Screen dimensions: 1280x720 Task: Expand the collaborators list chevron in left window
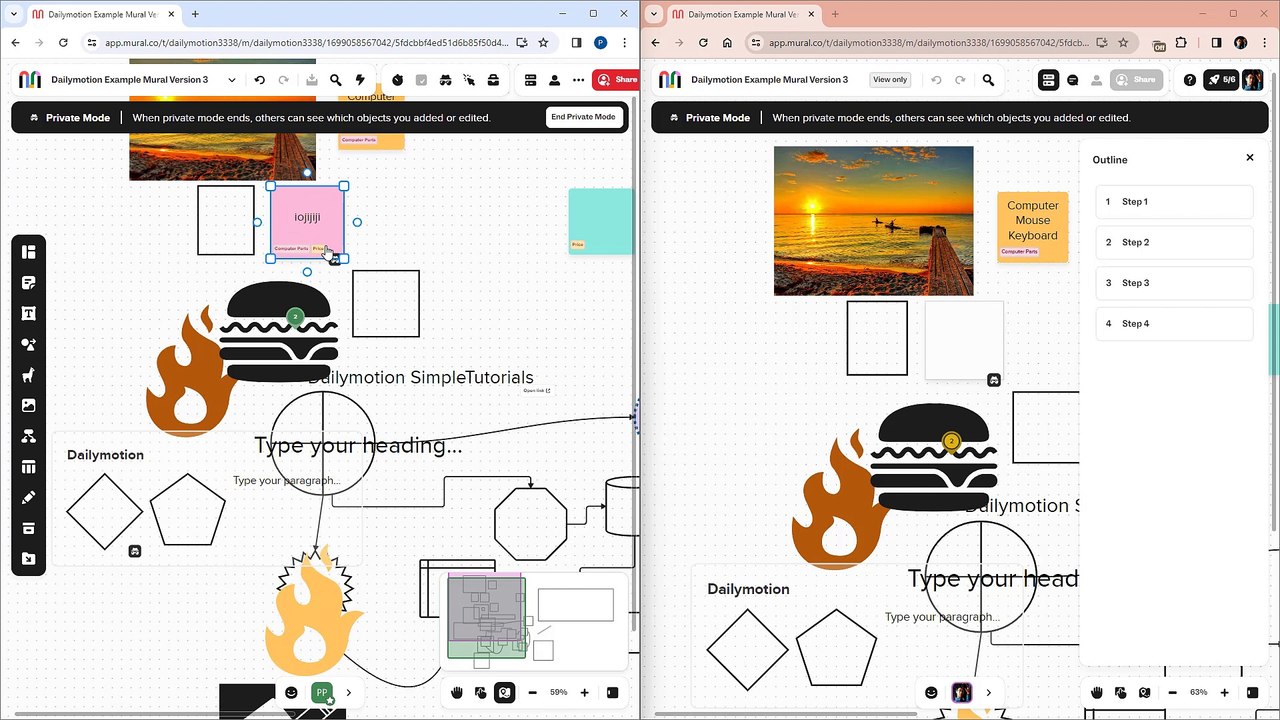click(349, 692)
